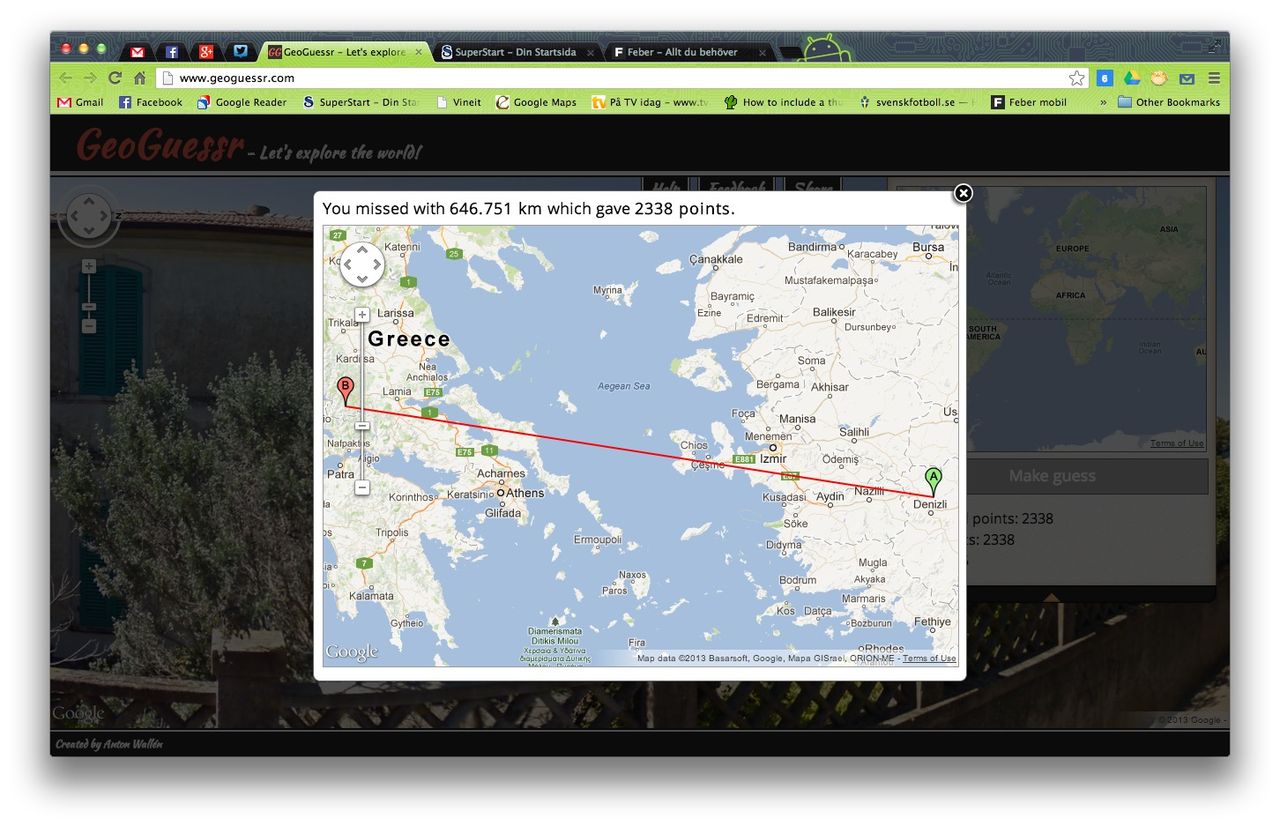Screen dimensions: 1280x826
Task: Open the blue extension with badge 6
Action: click(x=1105, y=78)
